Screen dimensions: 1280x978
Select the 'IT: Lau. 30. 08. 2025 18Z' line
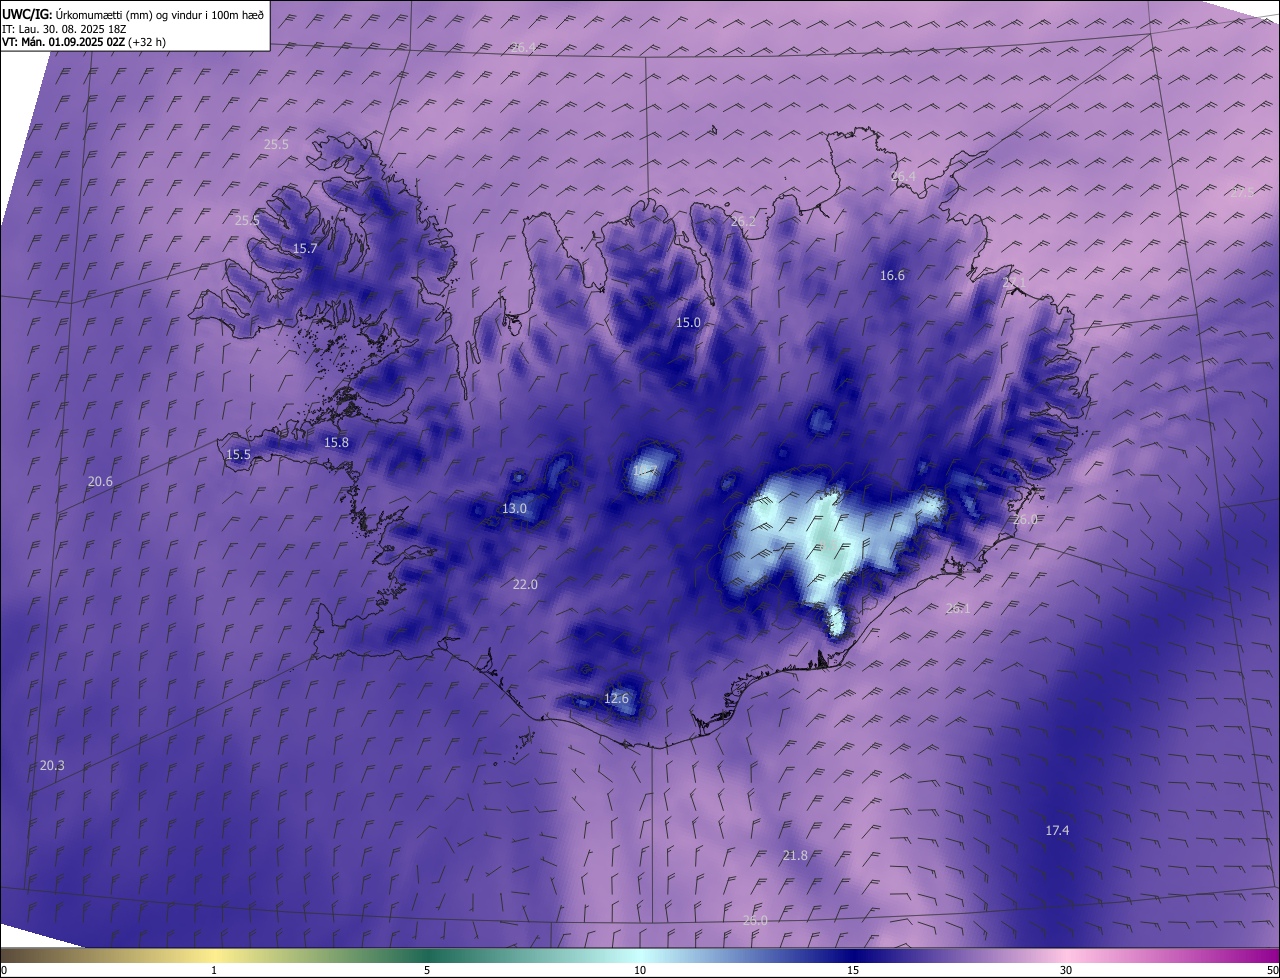coord(64,29)
